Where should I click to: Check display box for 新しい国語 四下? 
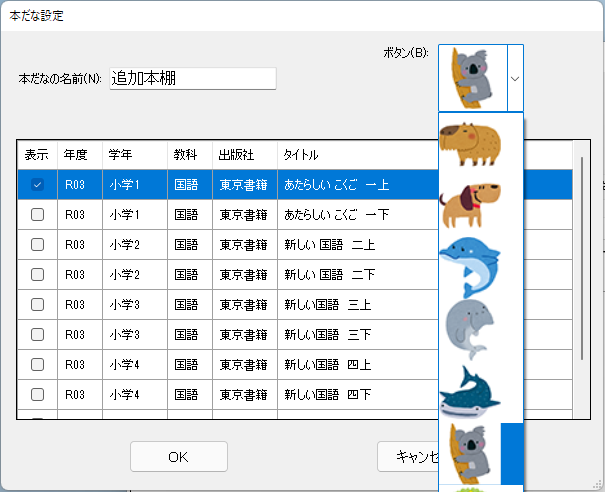[x=37, y=394]
